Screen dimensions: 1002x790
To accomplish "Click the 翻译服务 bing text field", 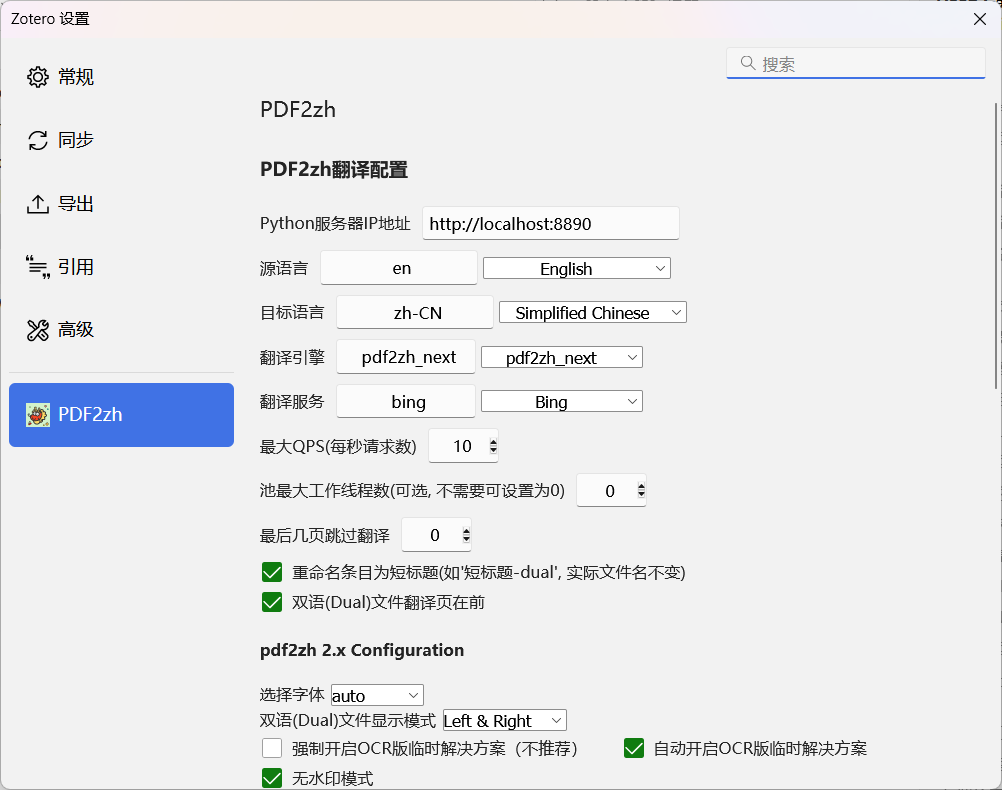I will [x=406, y=401].
